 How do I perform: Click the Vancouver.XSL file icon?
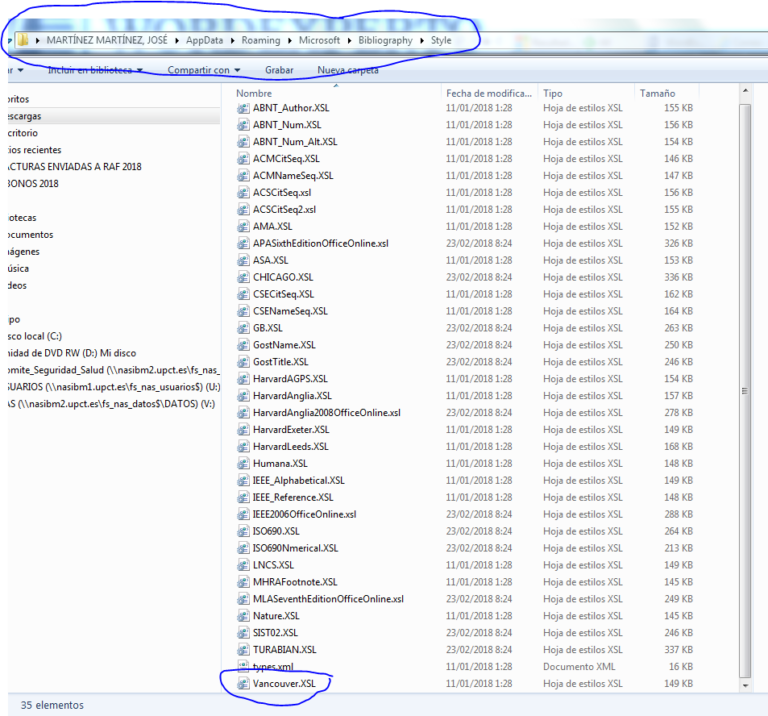[x=243, y=683]
